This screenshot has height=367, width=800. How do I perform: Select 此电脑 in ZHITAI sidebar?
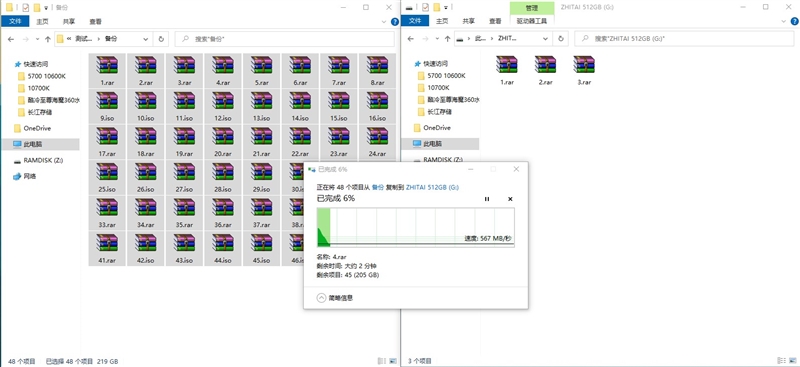tap(440, 144)
